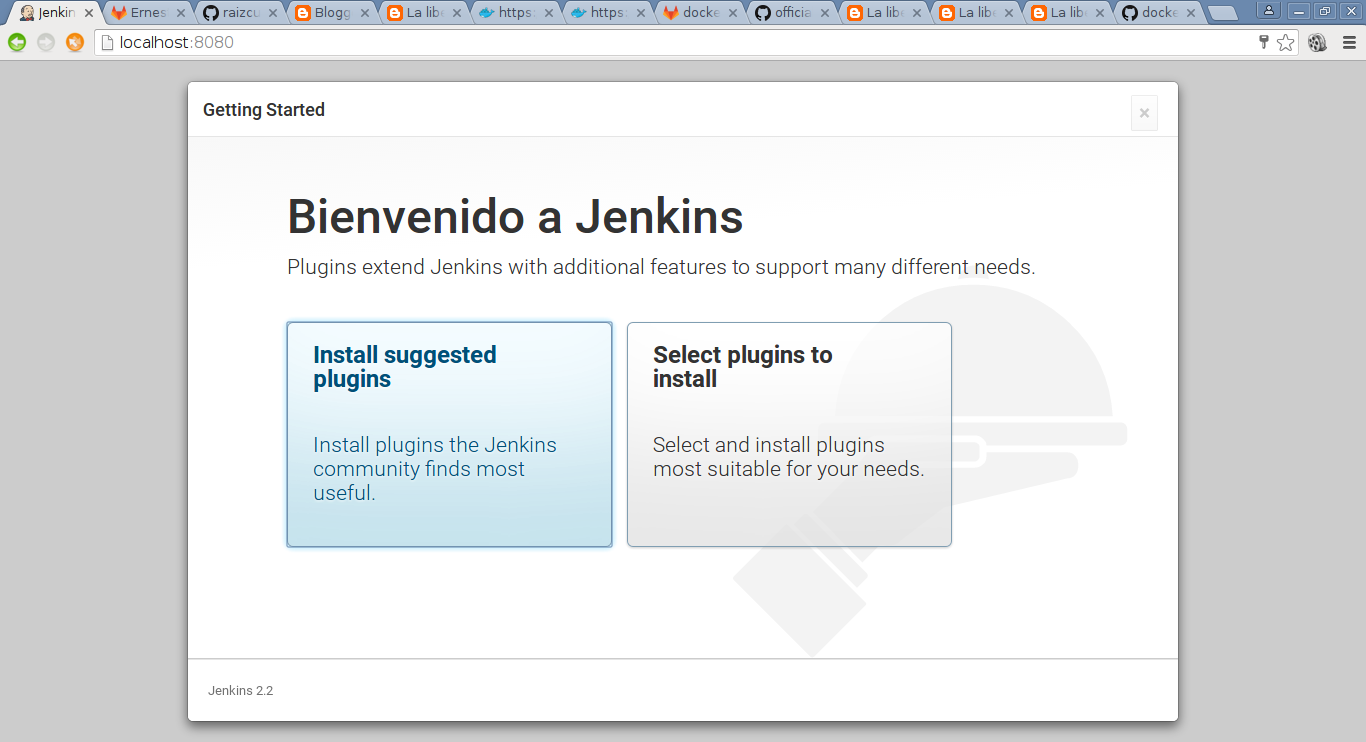Viewport: 1366px width, 742px height.
Task: Click the film reel extension icon
Action: (x=1317, y=42)
